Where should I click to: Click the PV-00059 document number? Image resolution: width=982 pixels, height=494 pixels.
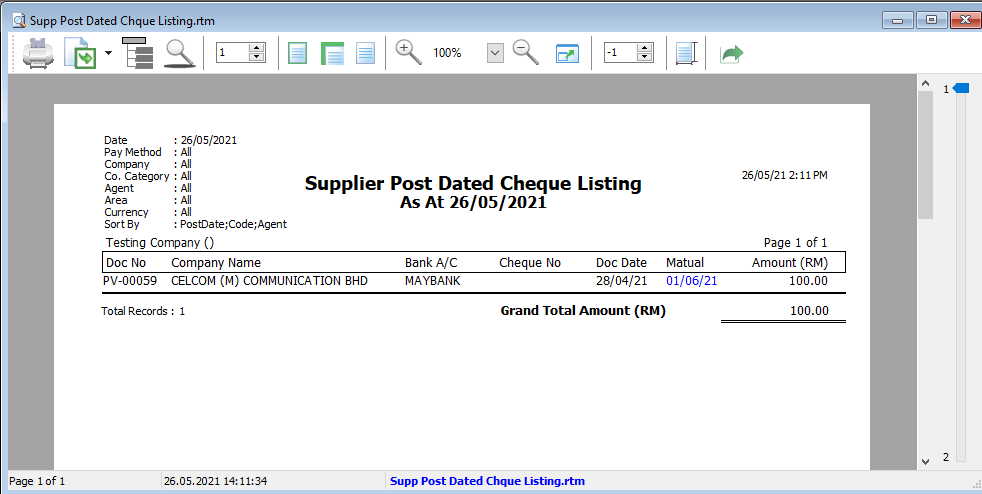(130, 281)
